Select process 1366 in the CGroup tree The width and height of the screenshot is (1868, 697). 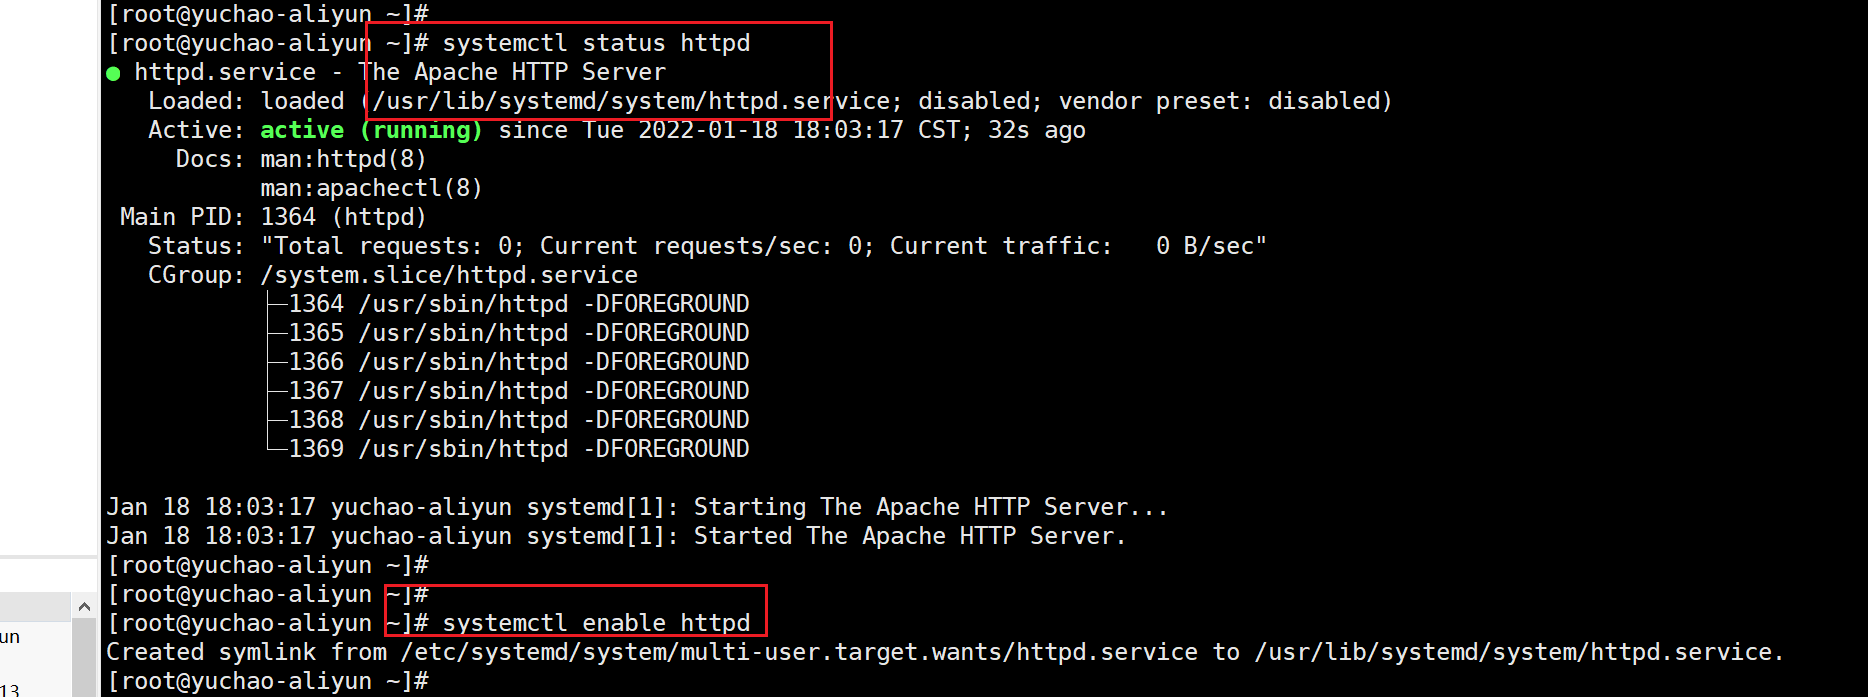pyautogui.click(x=518, y=362)
